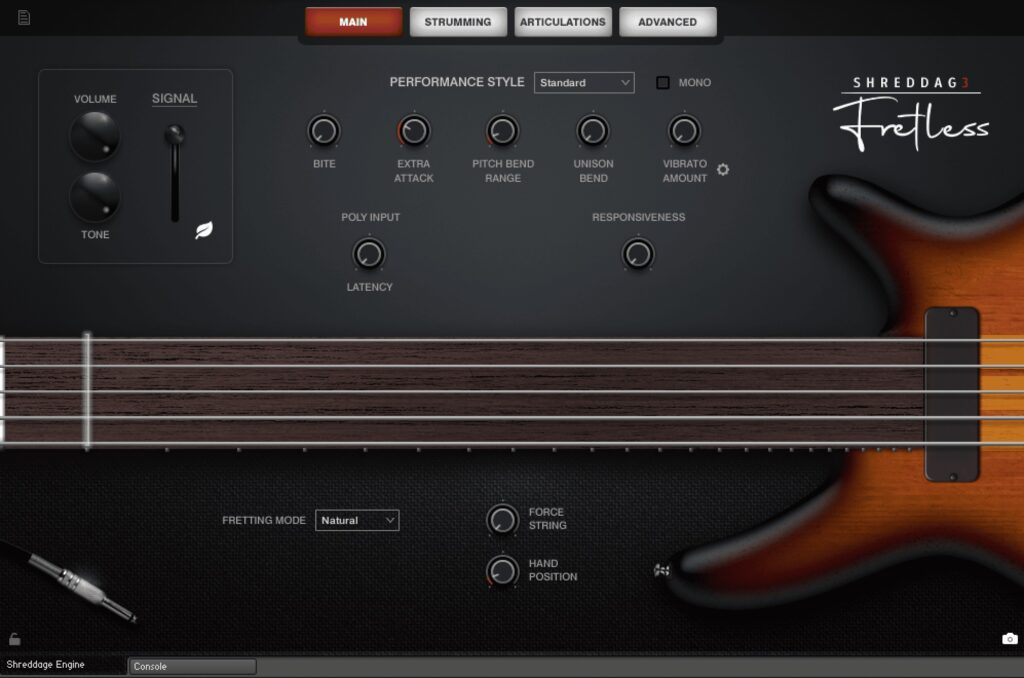Click the camera snapshot icon

(x=1010, y=639)
